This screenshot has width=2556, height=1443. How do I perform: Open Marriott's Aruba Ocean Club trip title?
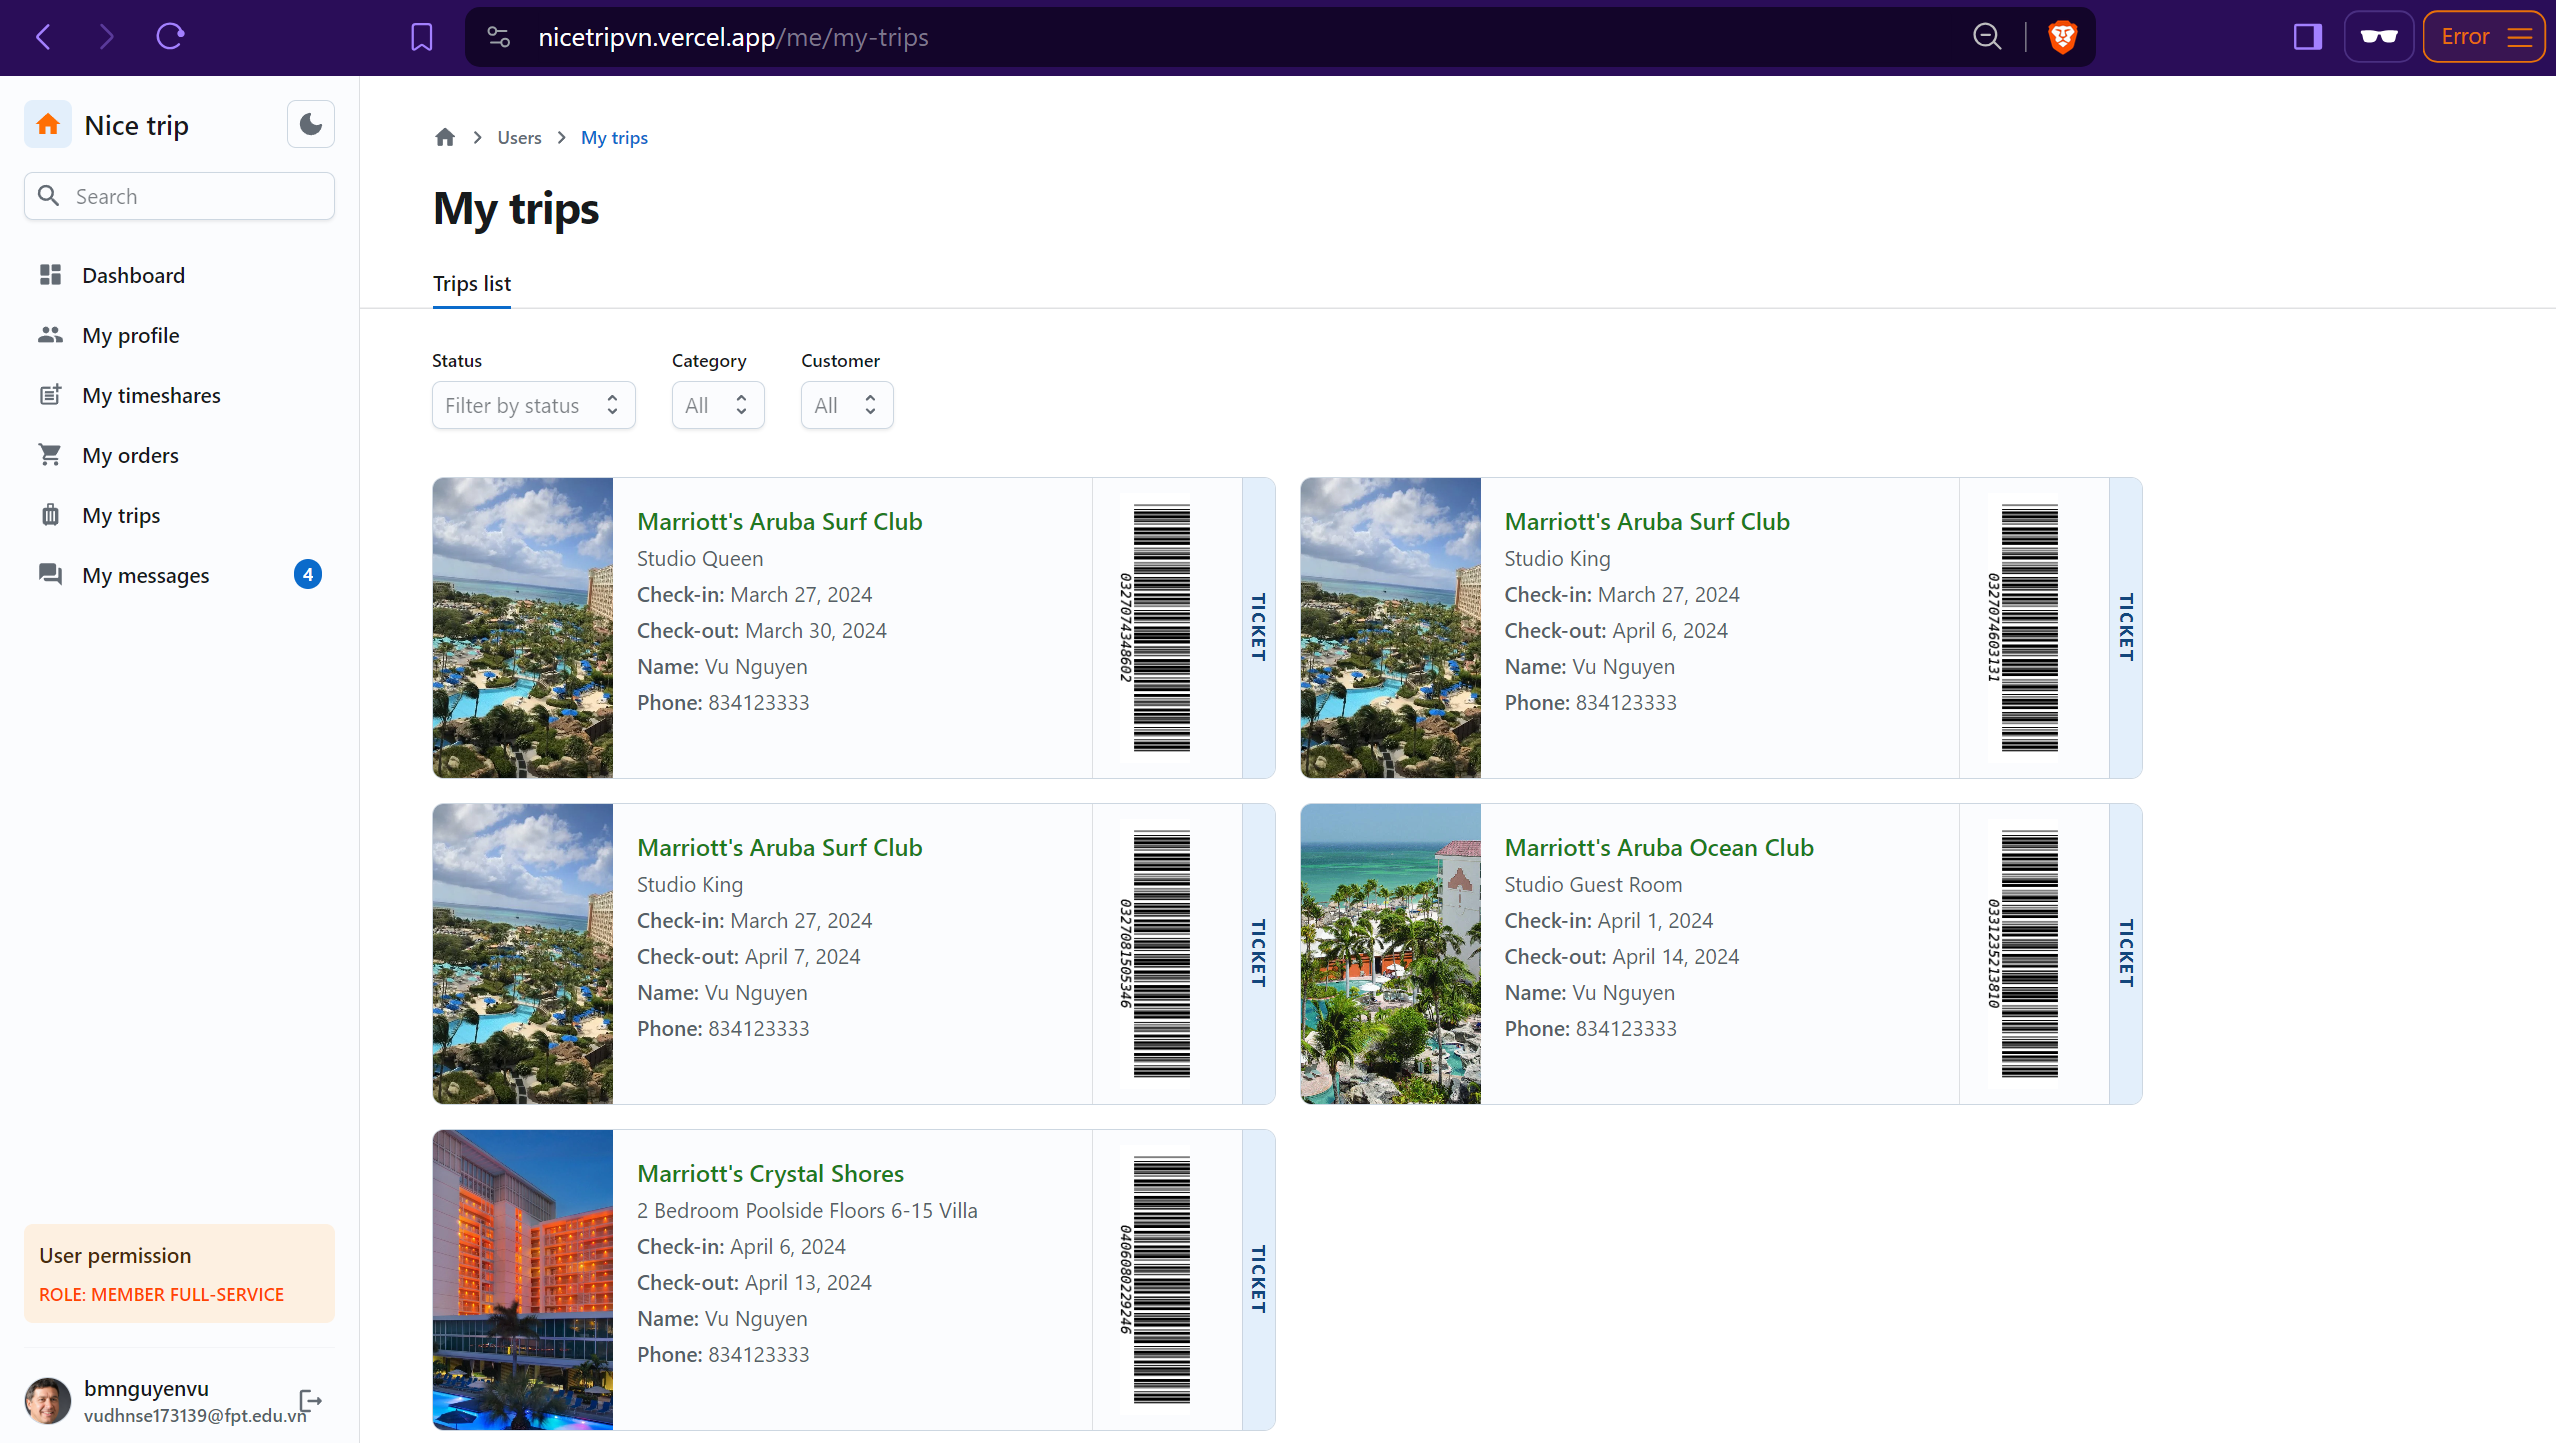click(x=1659, y=847)
